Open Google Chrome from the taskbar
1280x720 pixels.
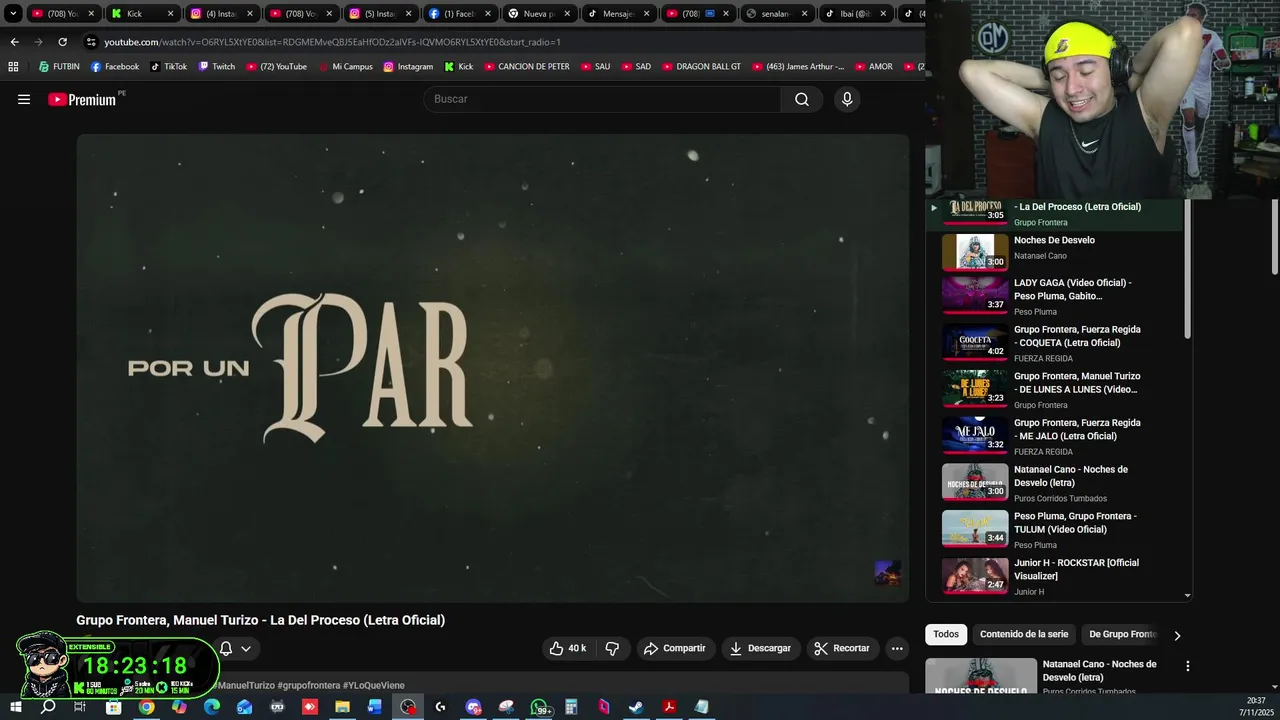(x=146, y=707)
